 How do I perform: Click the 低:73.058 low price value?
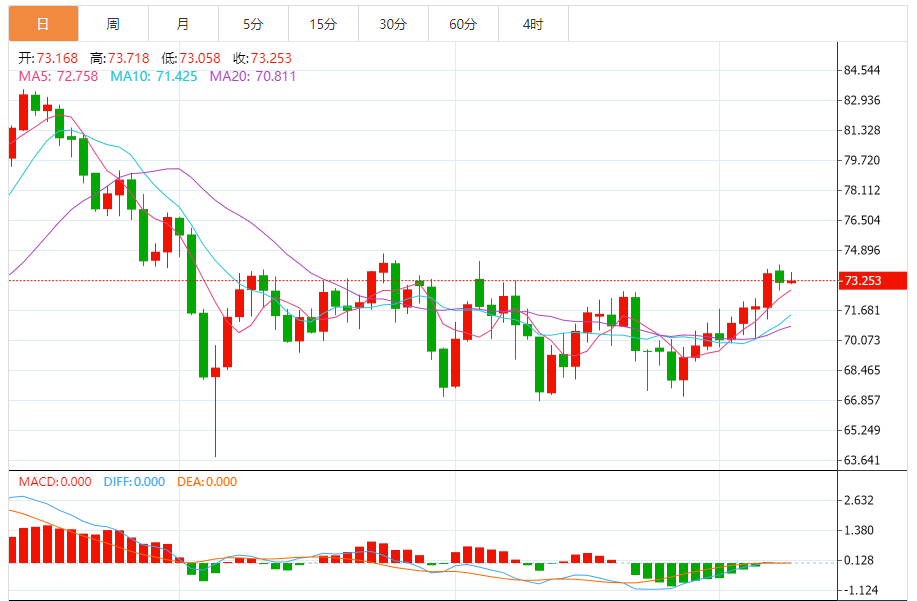click(191, 58)
